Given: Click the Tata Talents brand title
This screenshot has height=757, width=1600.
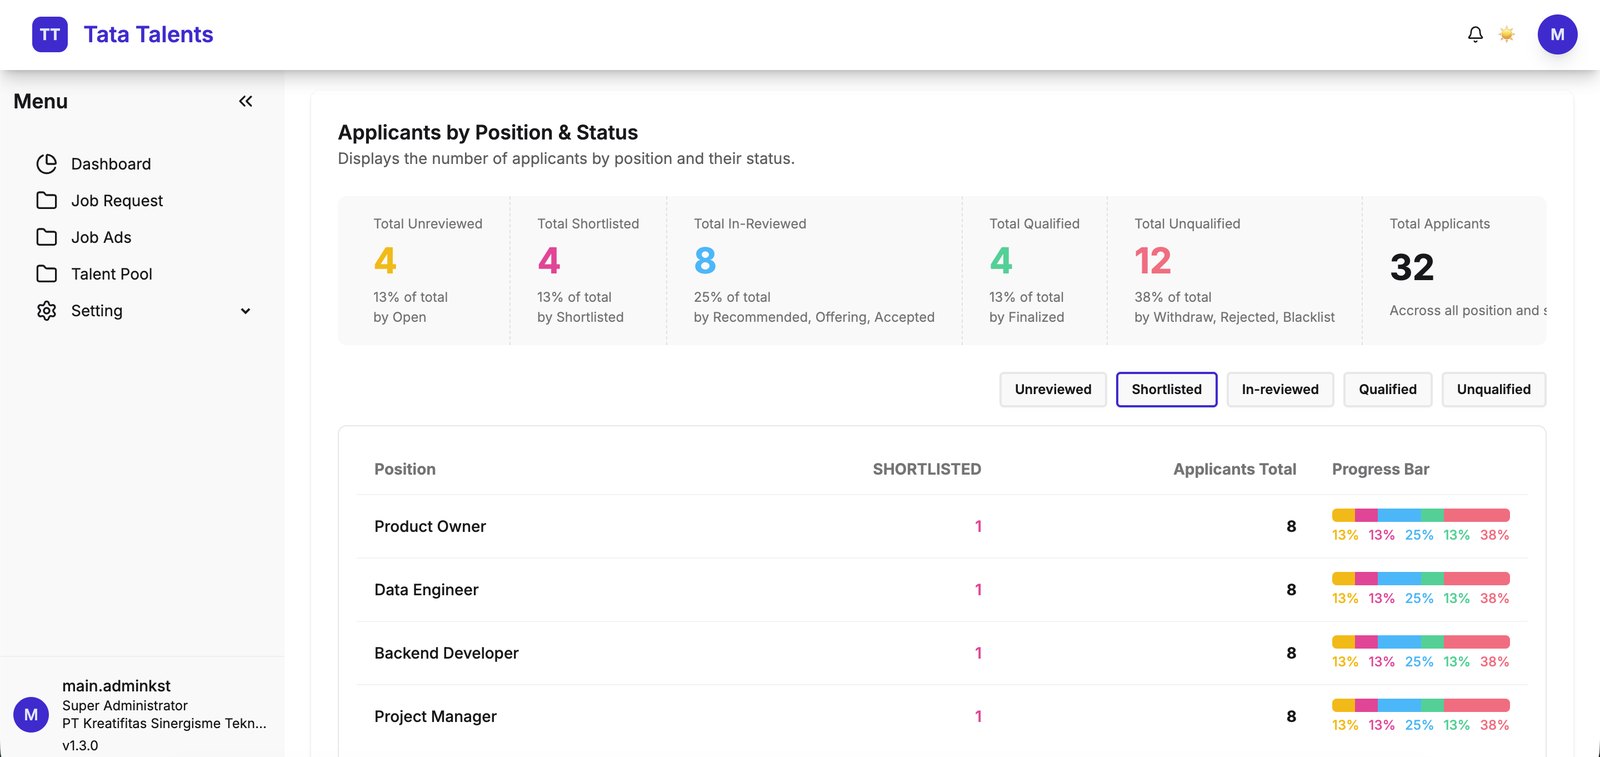Looking at the screenshot, I should click(148, 34).
